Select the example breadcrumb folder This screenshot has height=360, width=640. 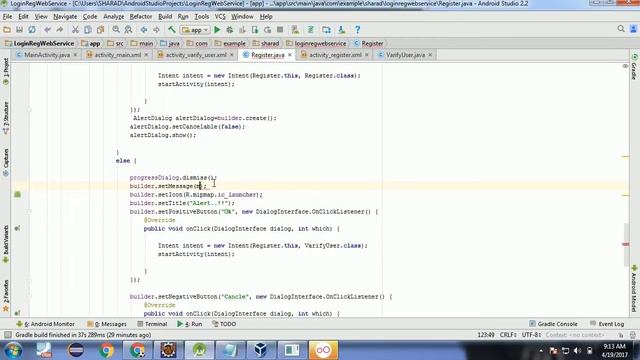(230, 43)
